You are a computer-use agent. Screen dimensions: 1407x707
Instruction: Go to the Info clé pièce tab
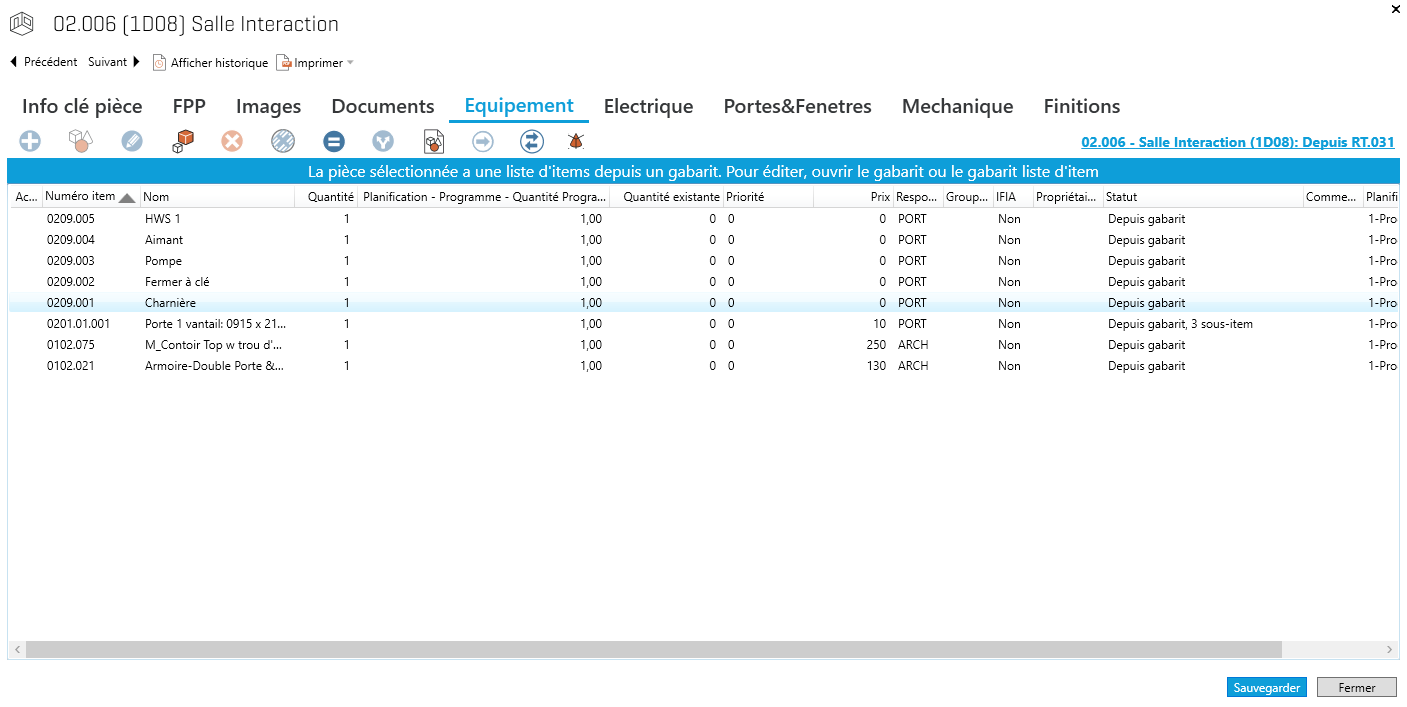82,107
